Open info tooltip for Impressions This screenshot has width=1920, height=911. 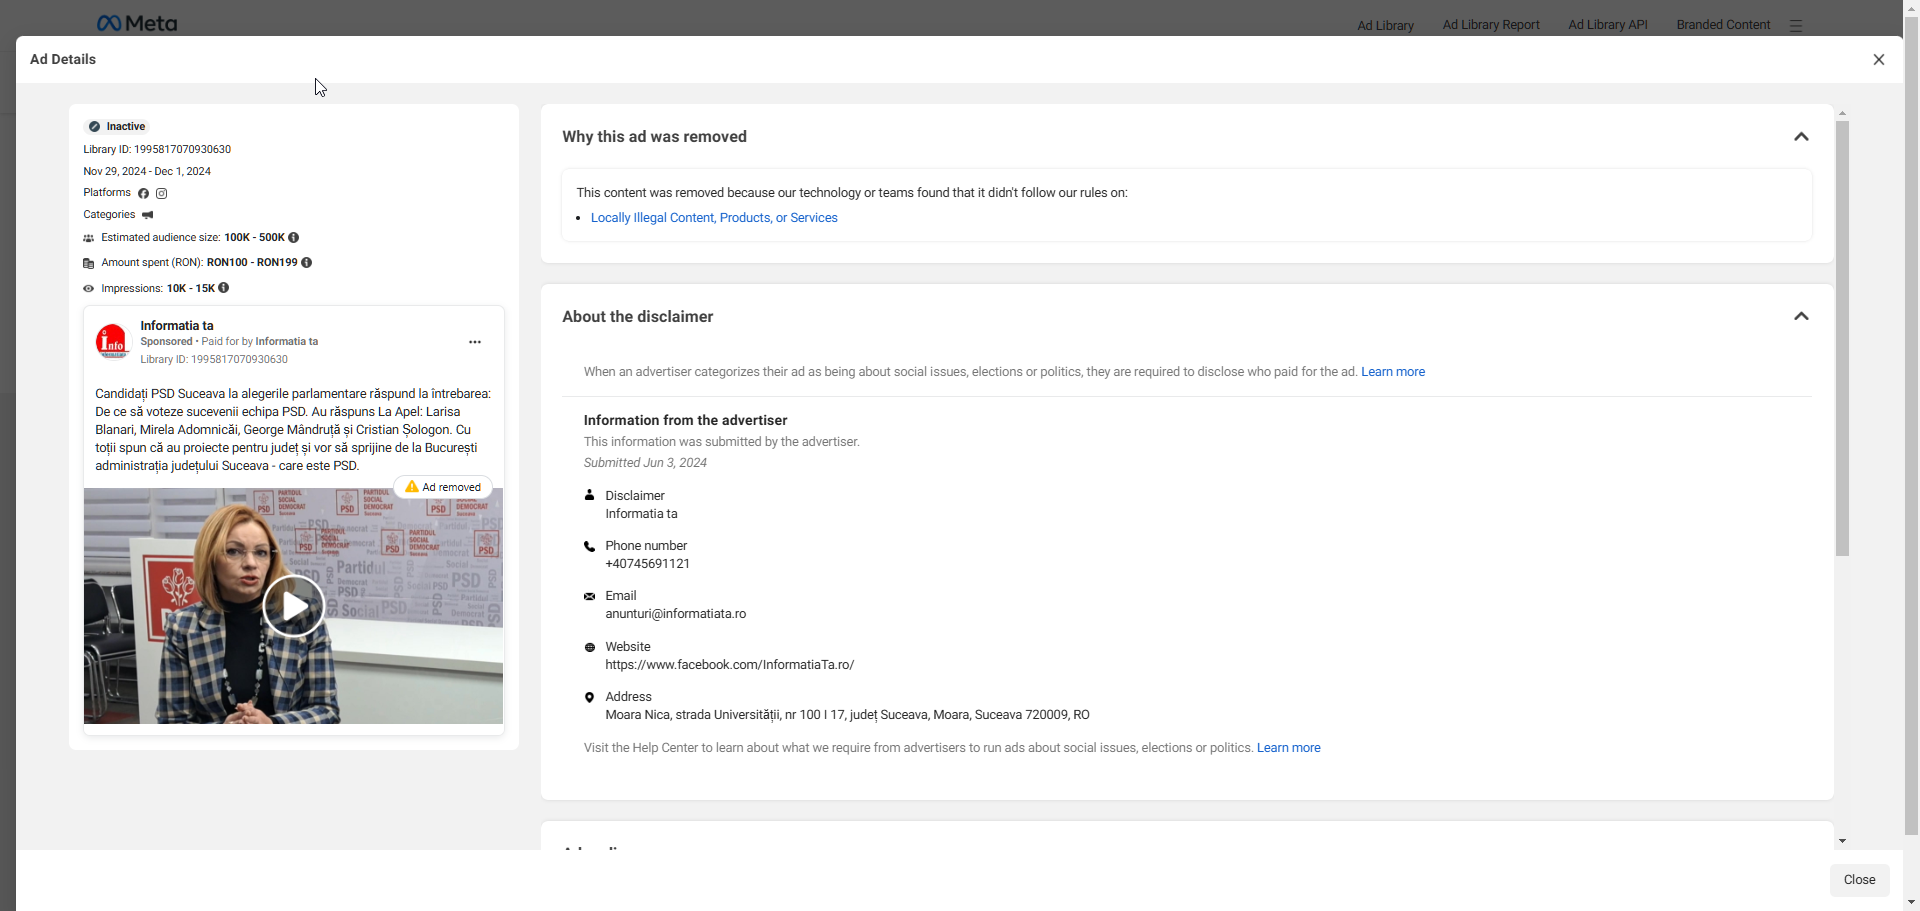[x=224, y=288]
